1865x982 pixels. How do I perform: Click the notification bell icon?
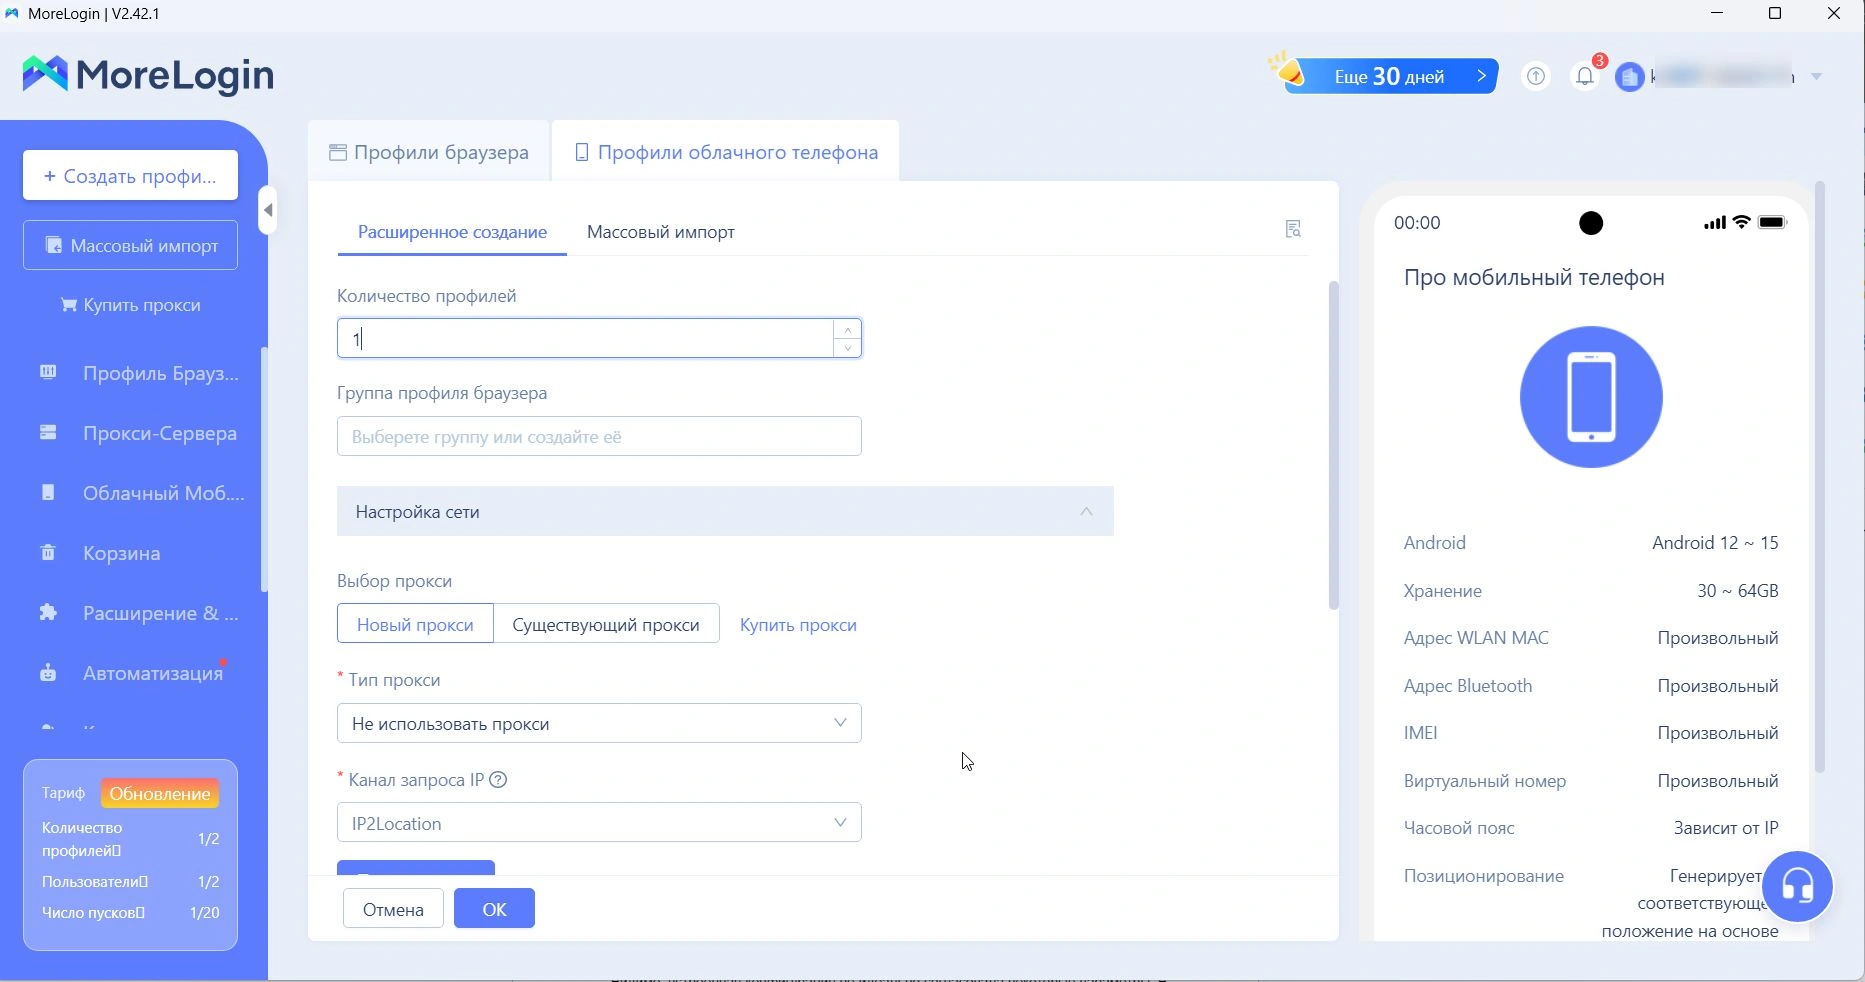[x=1585, y=76]
